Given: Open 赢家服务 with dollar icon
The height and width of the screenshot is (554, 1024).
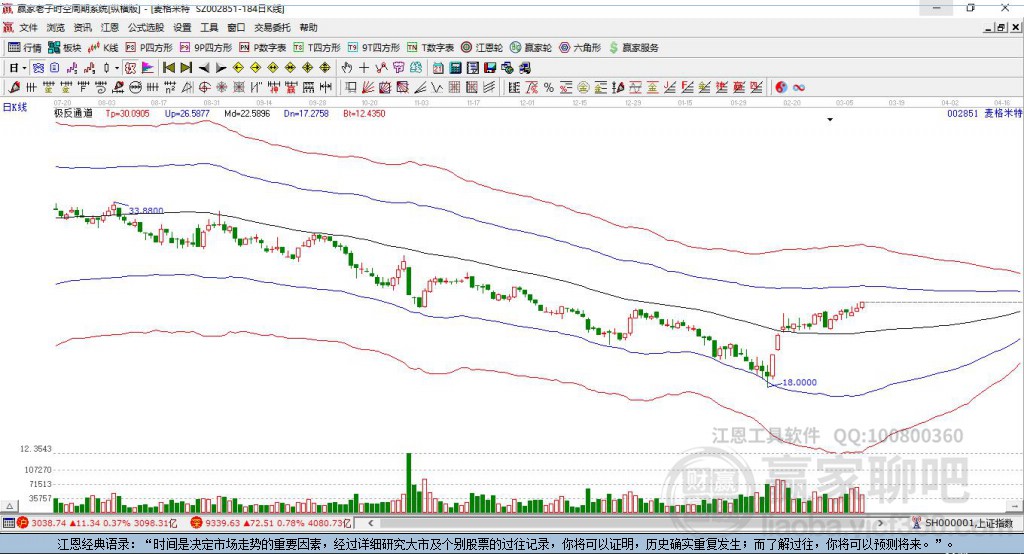Looking at the screenshot, I should [x=633, y=48].
